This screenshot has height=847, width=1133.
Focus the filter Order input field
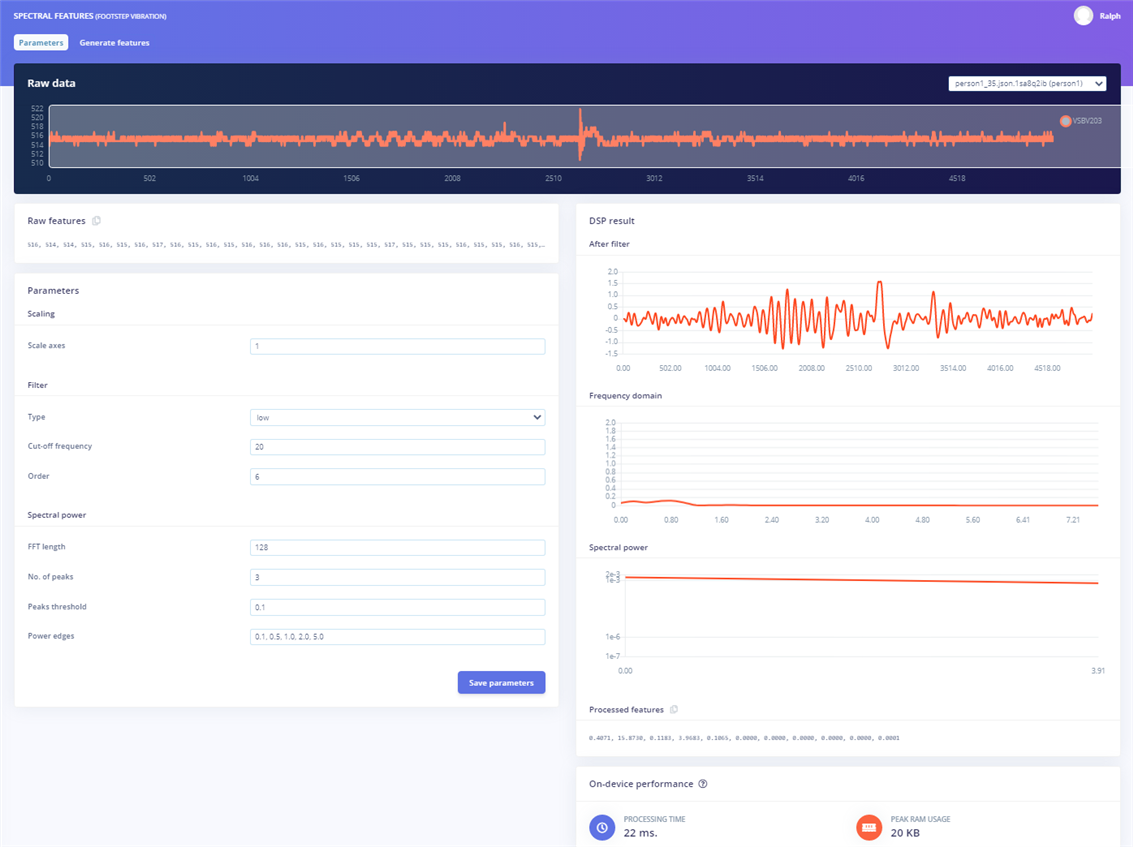point(397,477)
